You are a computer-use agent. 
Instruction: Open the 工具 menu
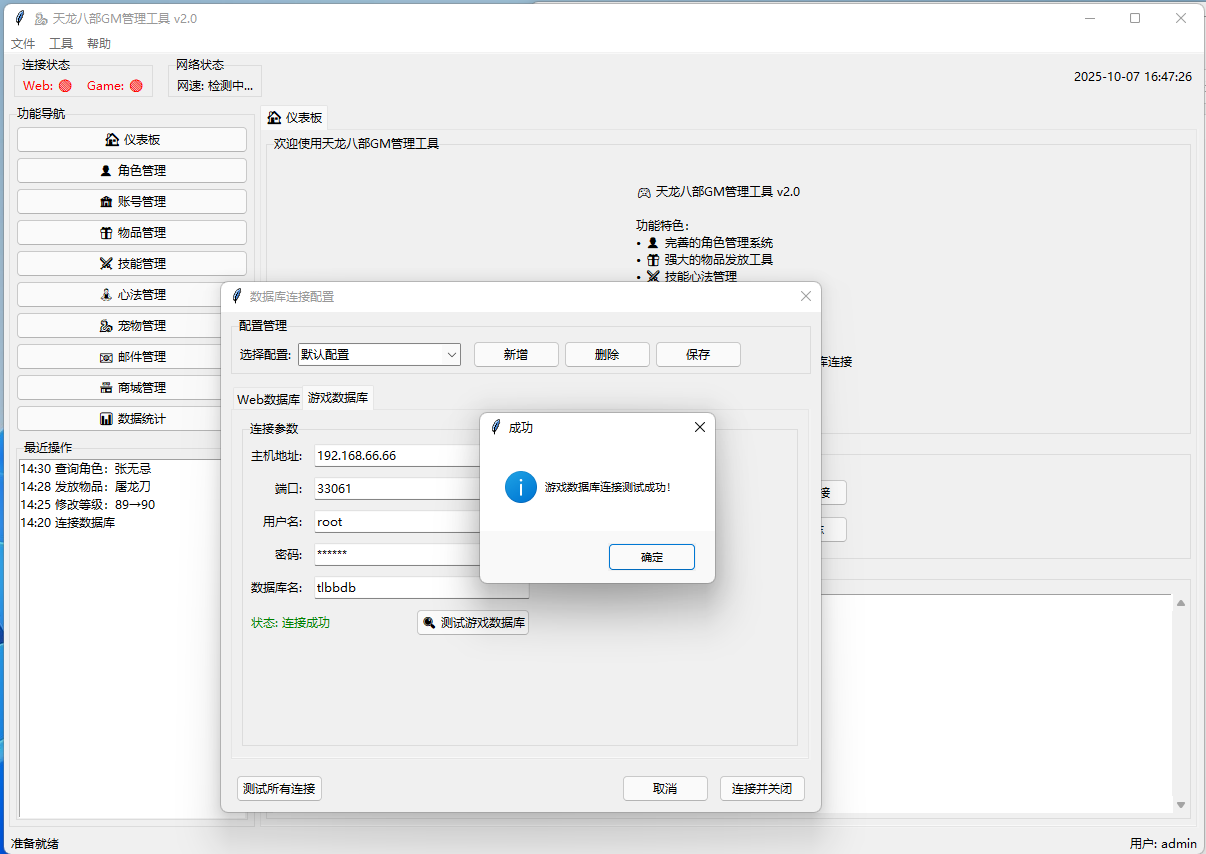[x=61, y=44]
